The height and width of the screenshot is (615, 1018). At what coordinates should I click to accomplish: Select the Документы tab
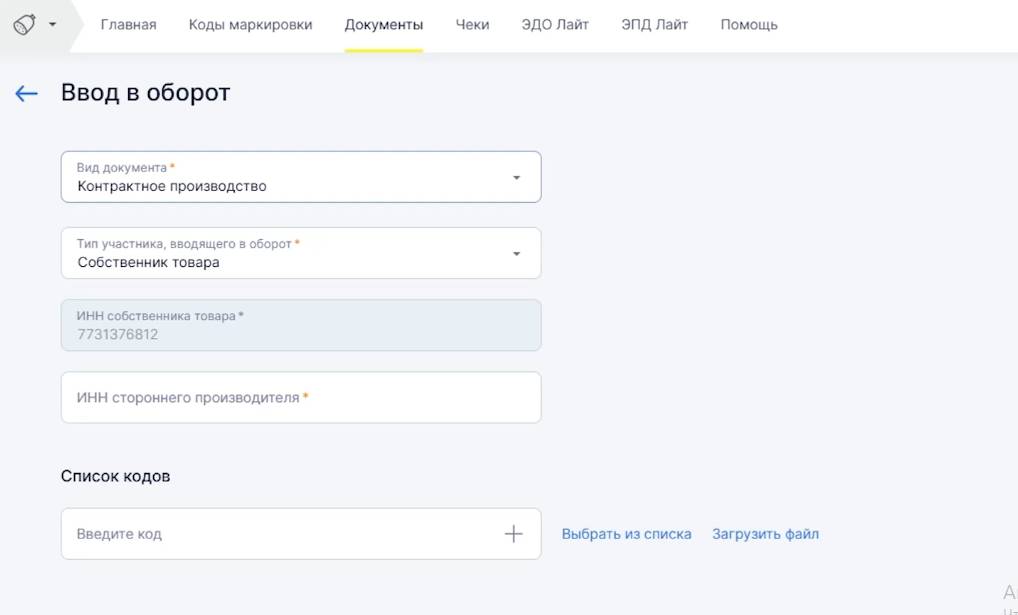coord(384,25)
